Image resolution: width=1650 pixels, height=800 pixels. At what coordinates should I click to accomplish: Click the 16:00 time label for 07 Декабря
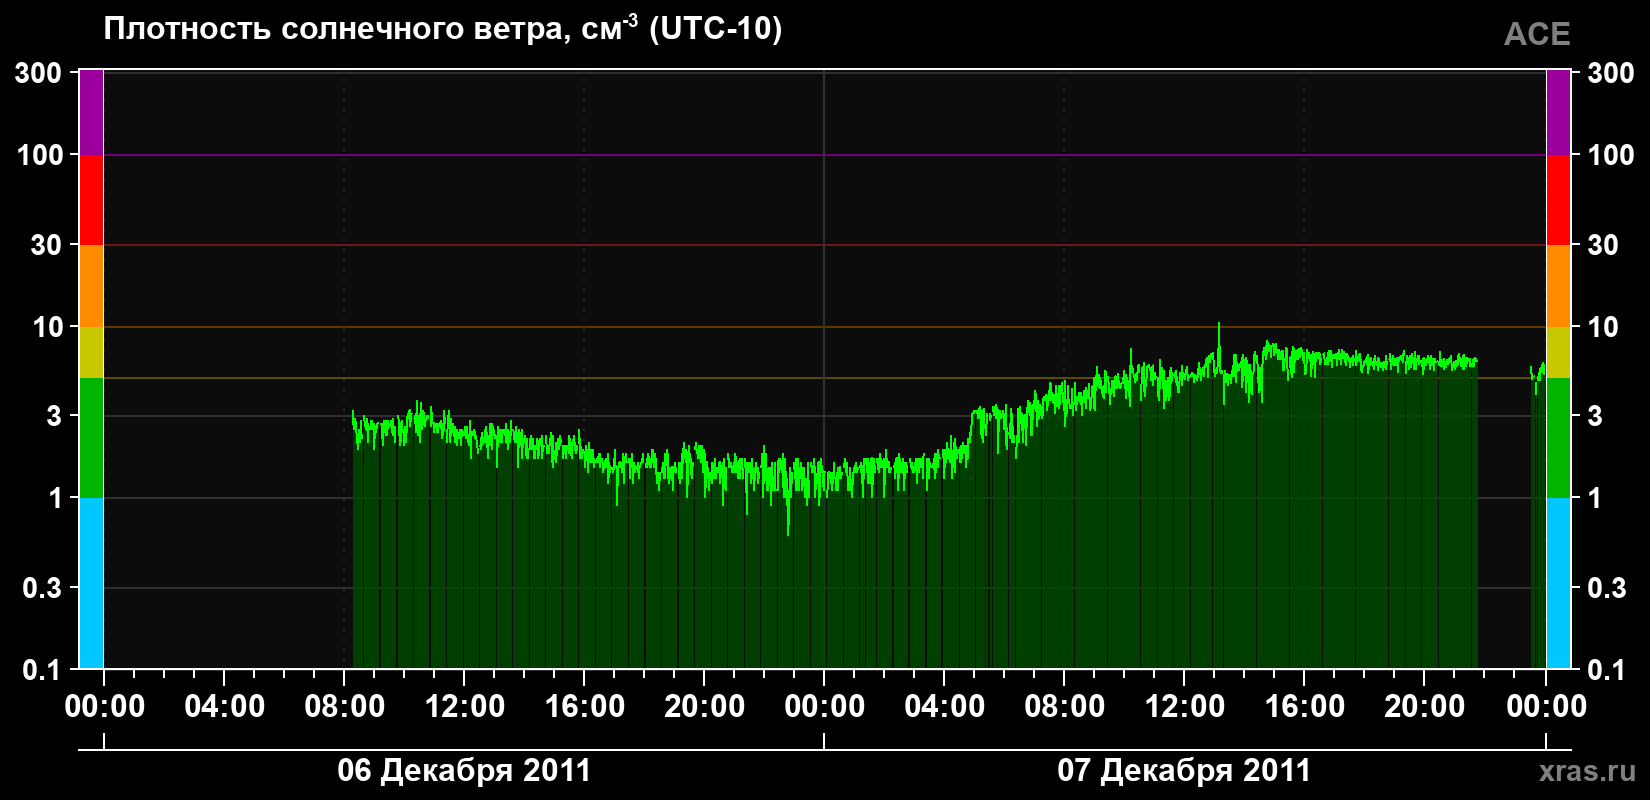[x=1304, y=707]
